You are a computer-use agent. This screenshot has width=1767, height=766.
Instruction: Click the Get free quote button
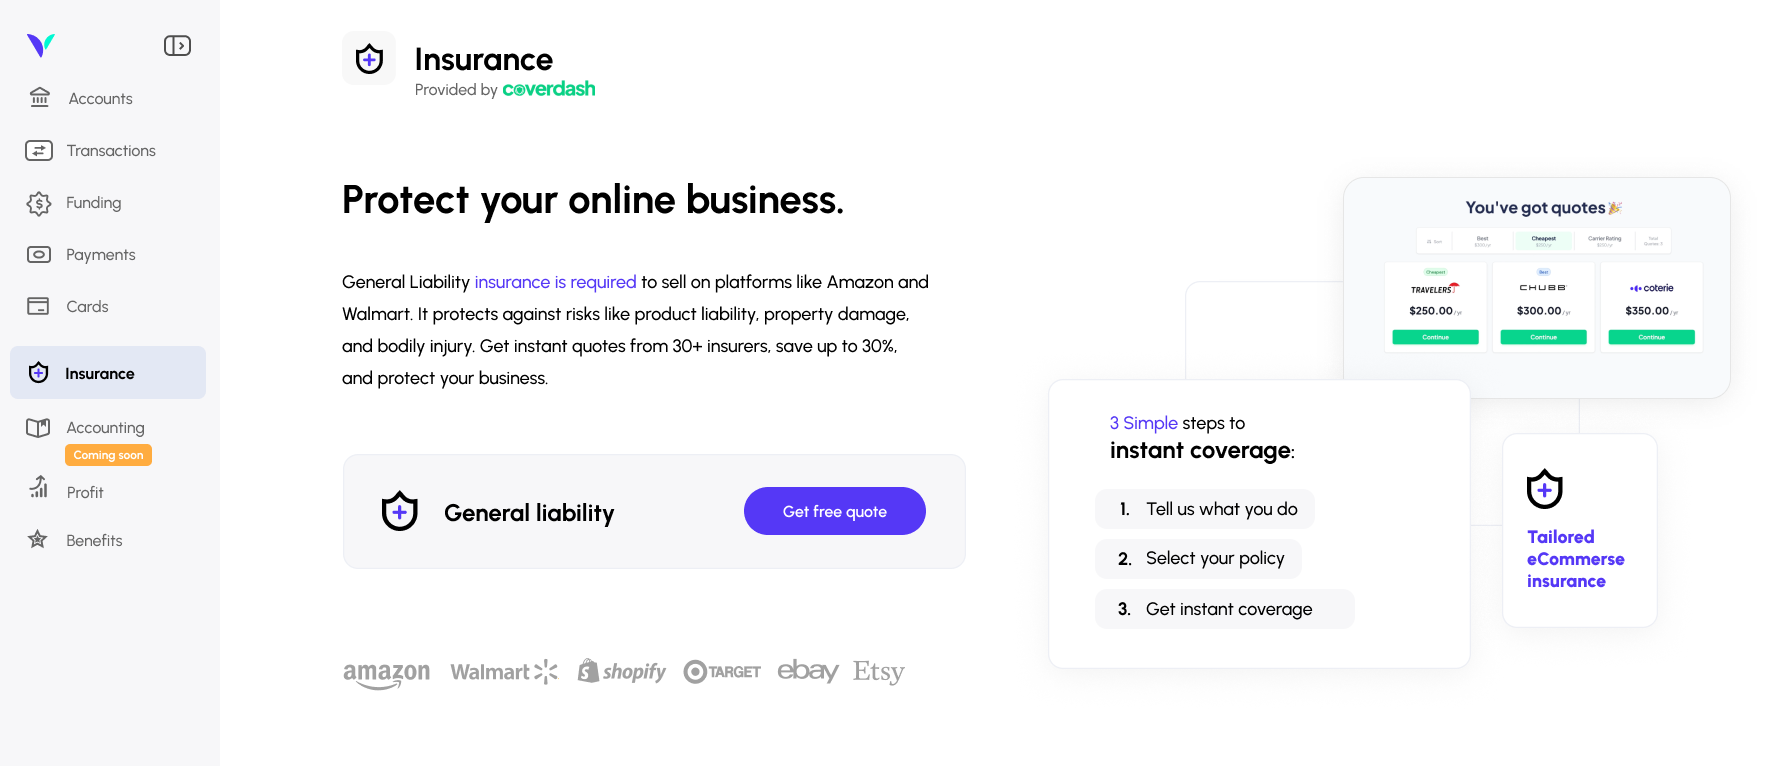pyautogui.click(x=834, y=511)
